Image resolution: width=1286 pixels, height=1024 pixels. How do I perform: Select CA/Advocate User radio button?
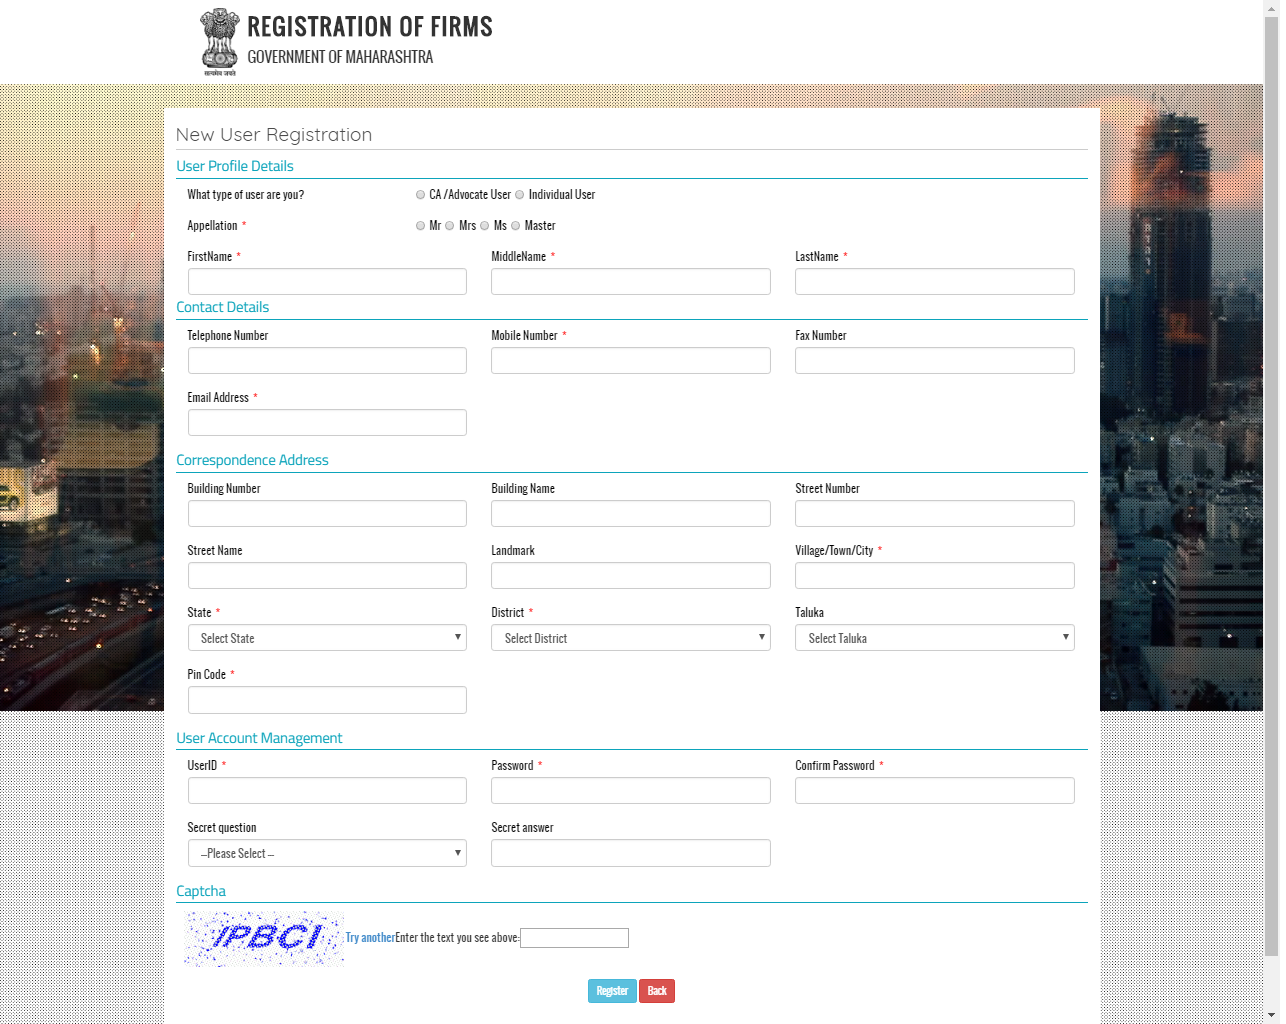[420, 195]
